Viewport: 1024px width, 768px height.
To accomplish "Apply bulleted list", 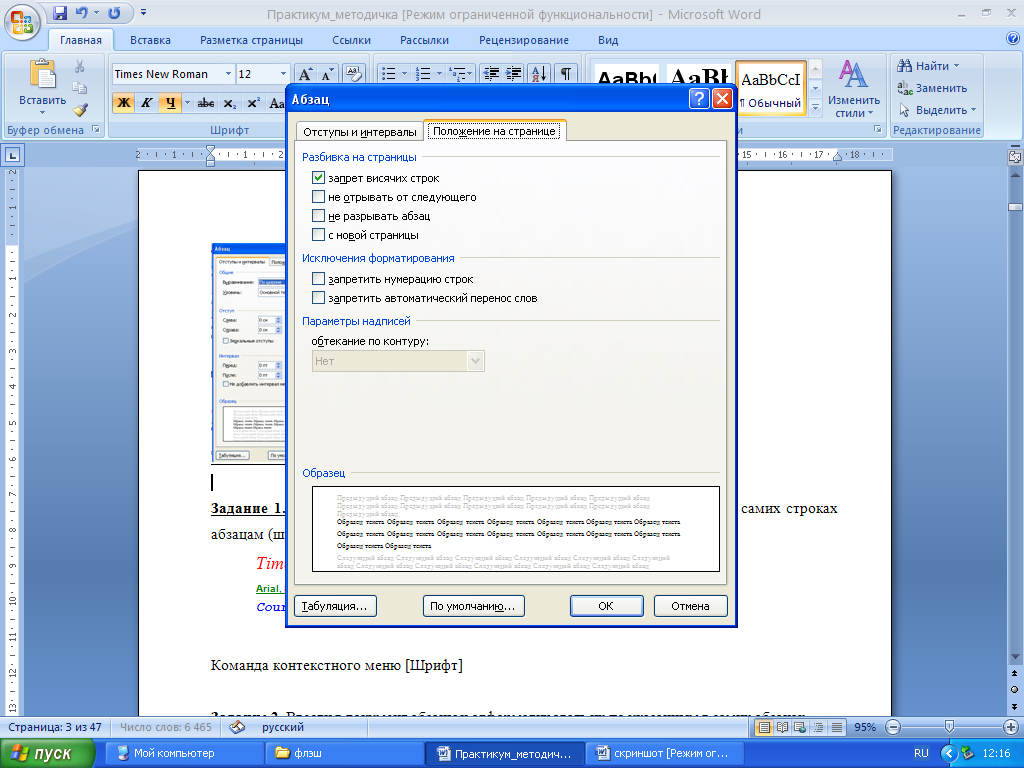I will click(389, 74).
